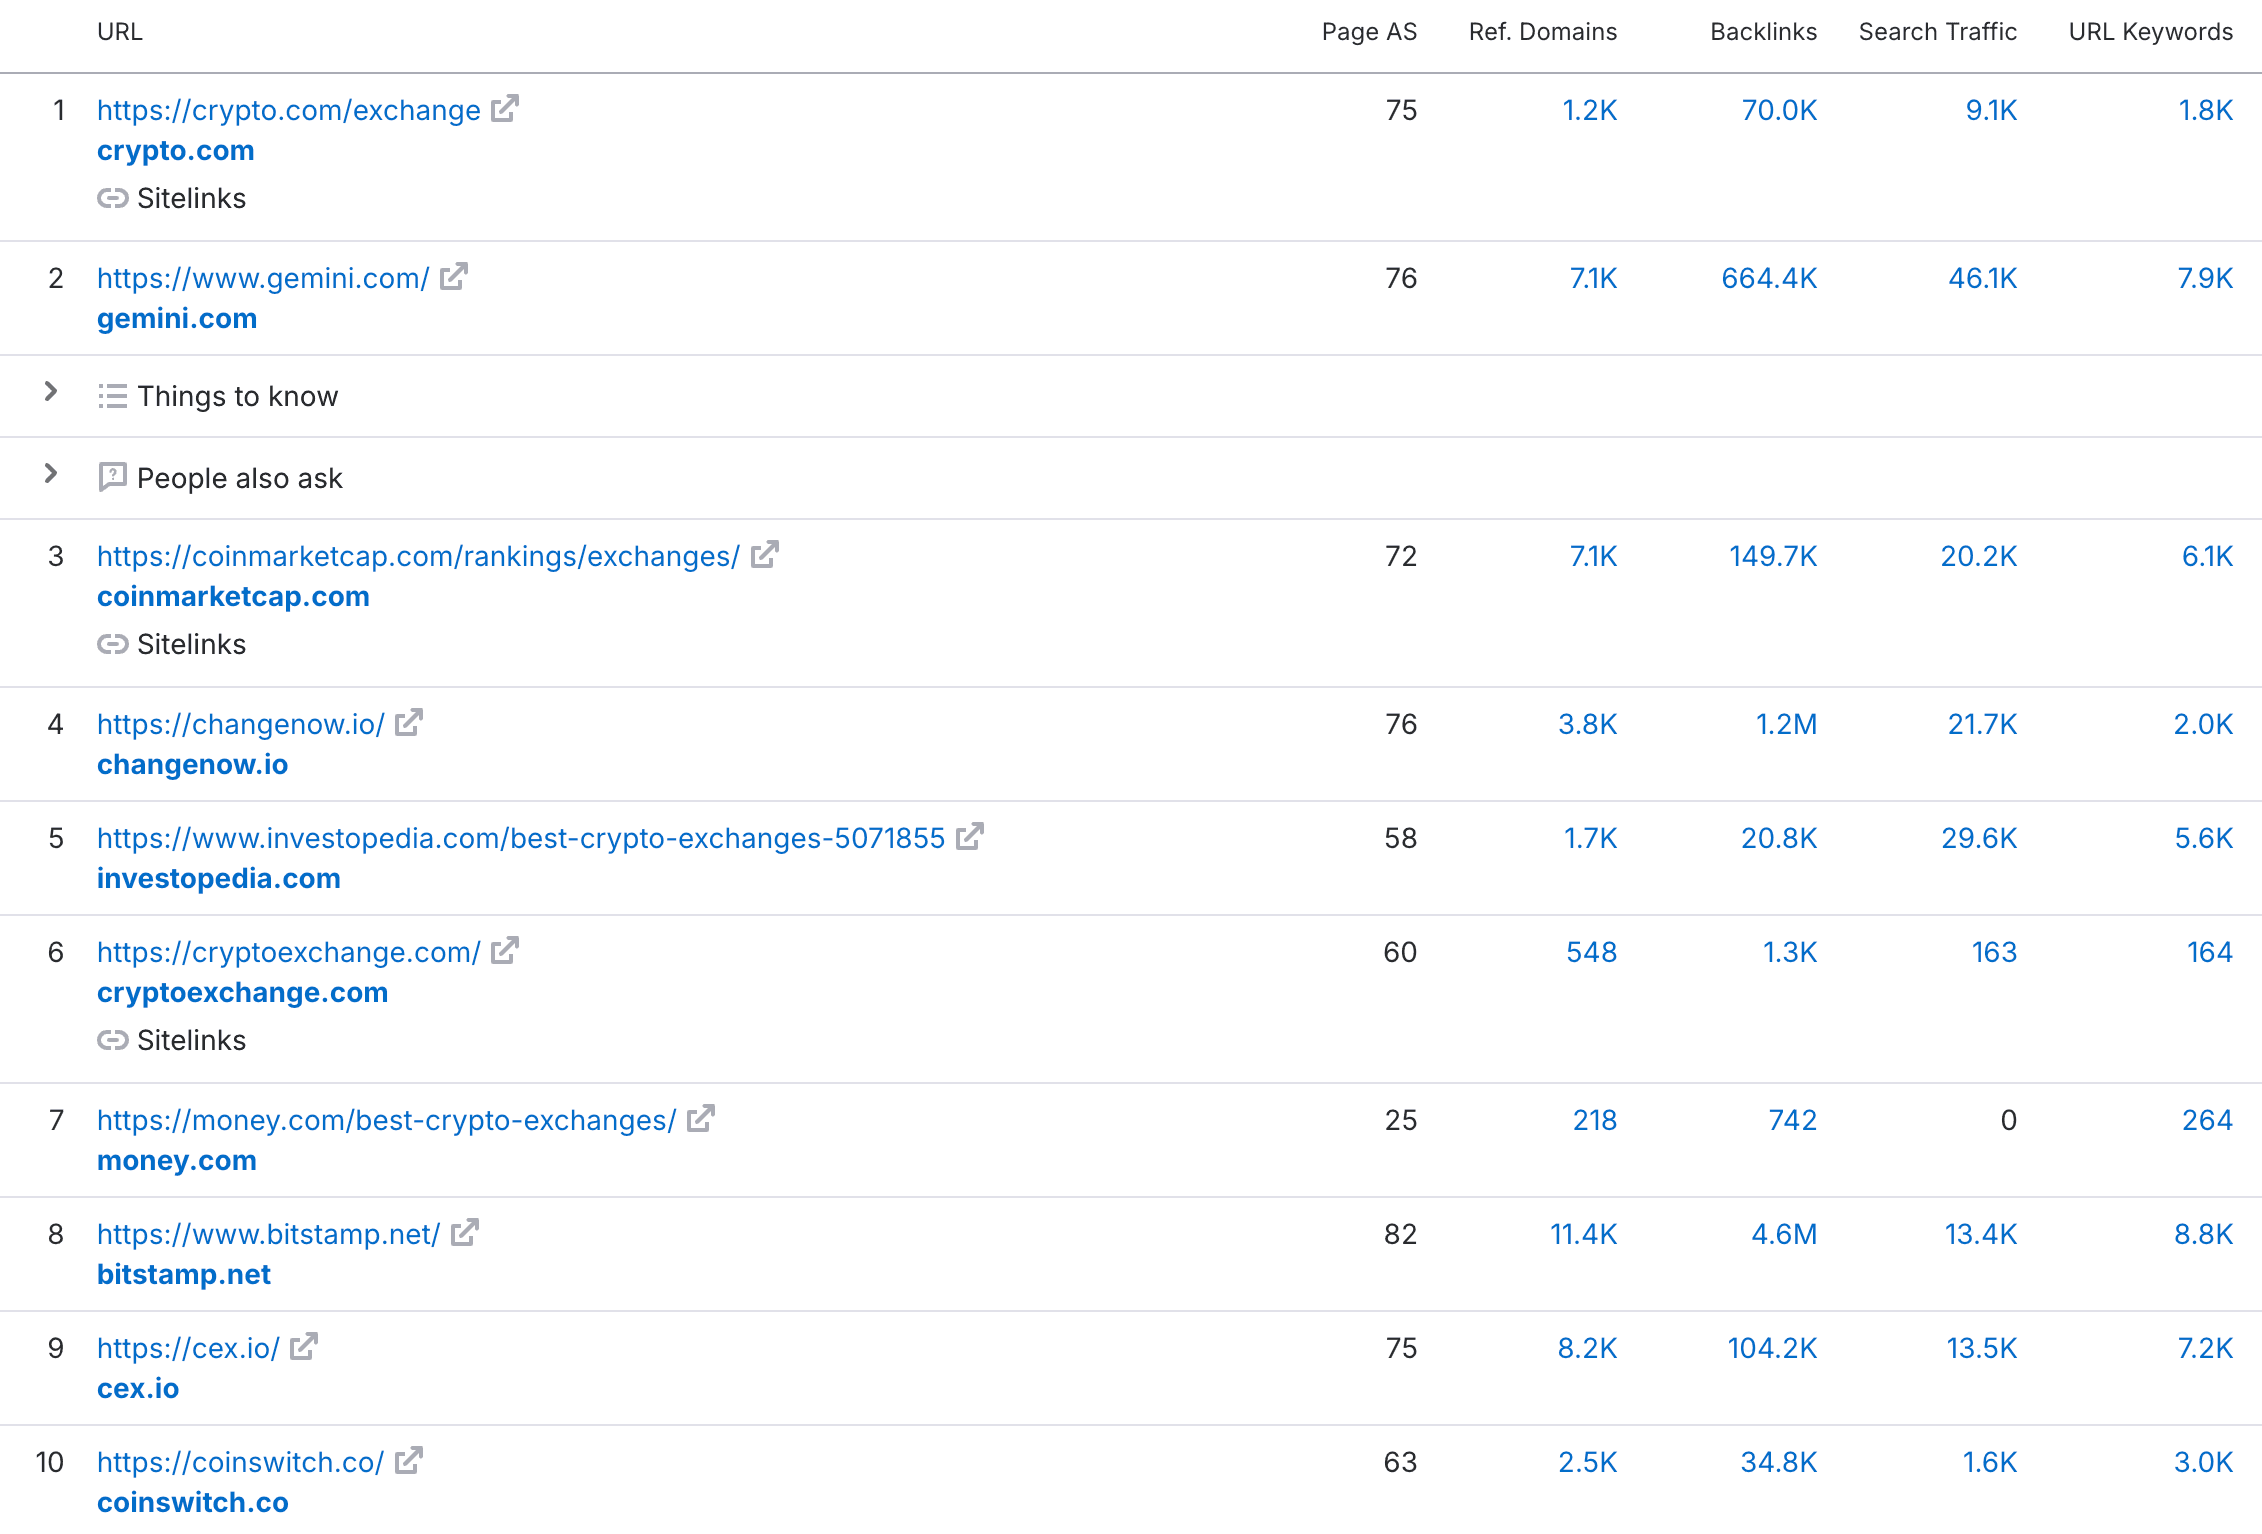Screen dimensions: 2262x1534
Task: Sort by Search Traffic column header
Action: point(1938,32)
